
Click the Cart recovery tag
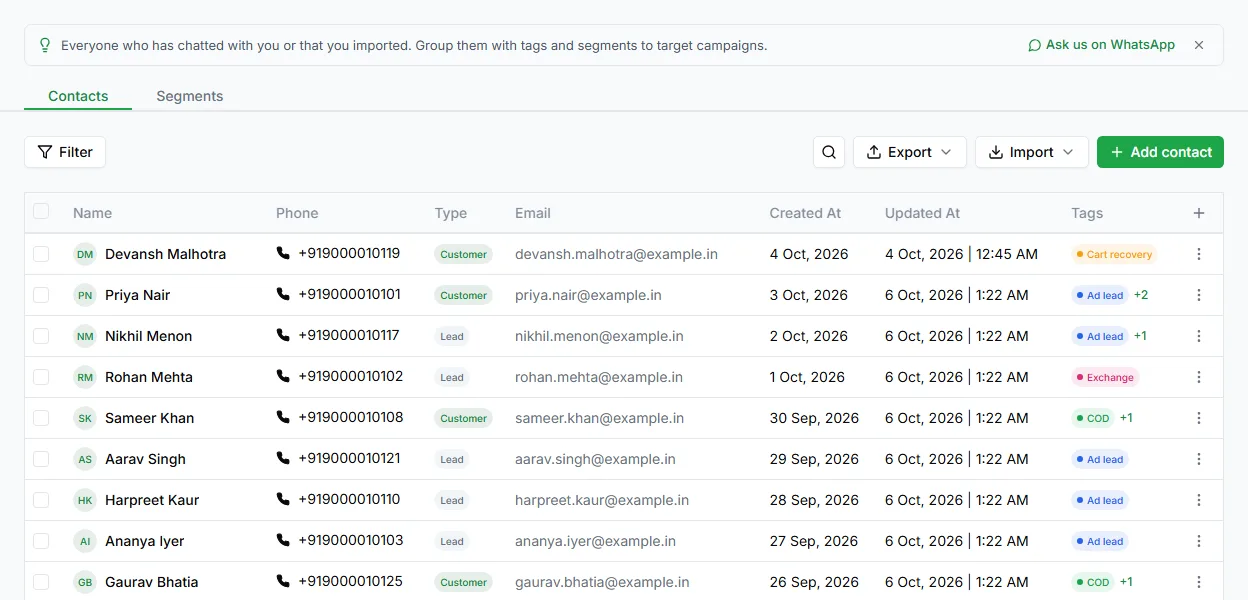click(x=1113, y=254)
